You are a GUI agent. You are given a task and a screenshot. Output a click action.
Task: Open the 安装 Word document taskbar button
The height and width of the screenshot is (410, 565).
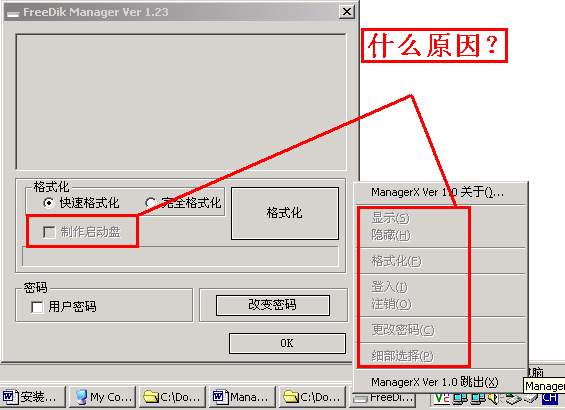[x=33, y=397]
